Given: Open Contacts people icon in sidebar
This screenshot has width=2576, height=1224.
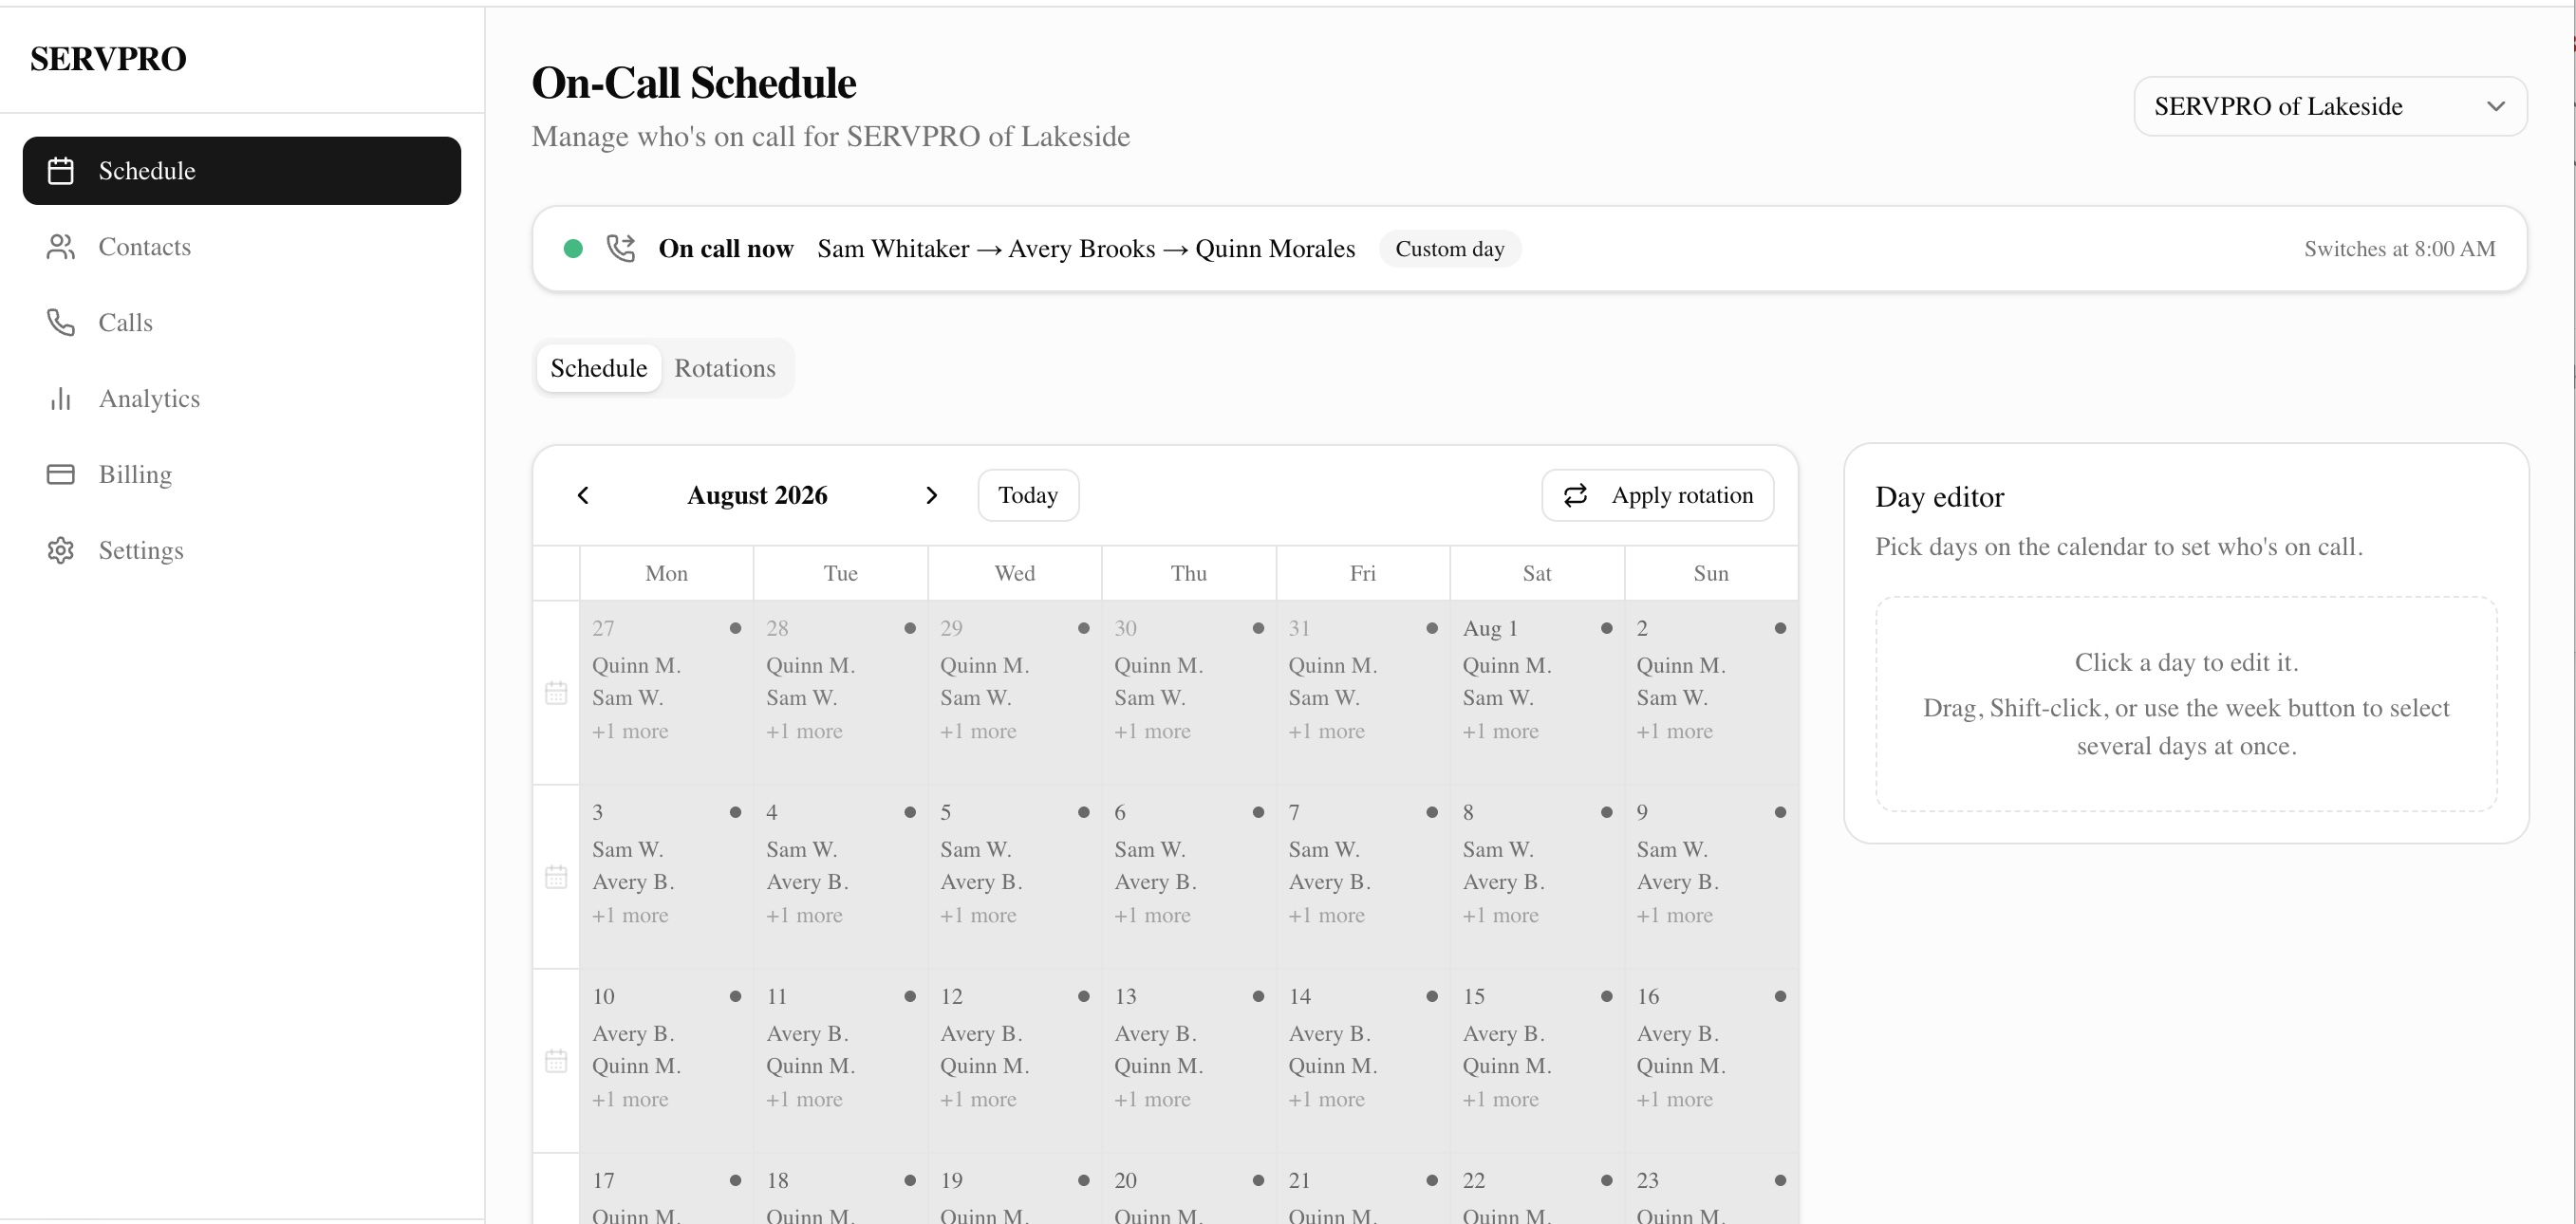Looking at the screenshot, I should point(61,247).
